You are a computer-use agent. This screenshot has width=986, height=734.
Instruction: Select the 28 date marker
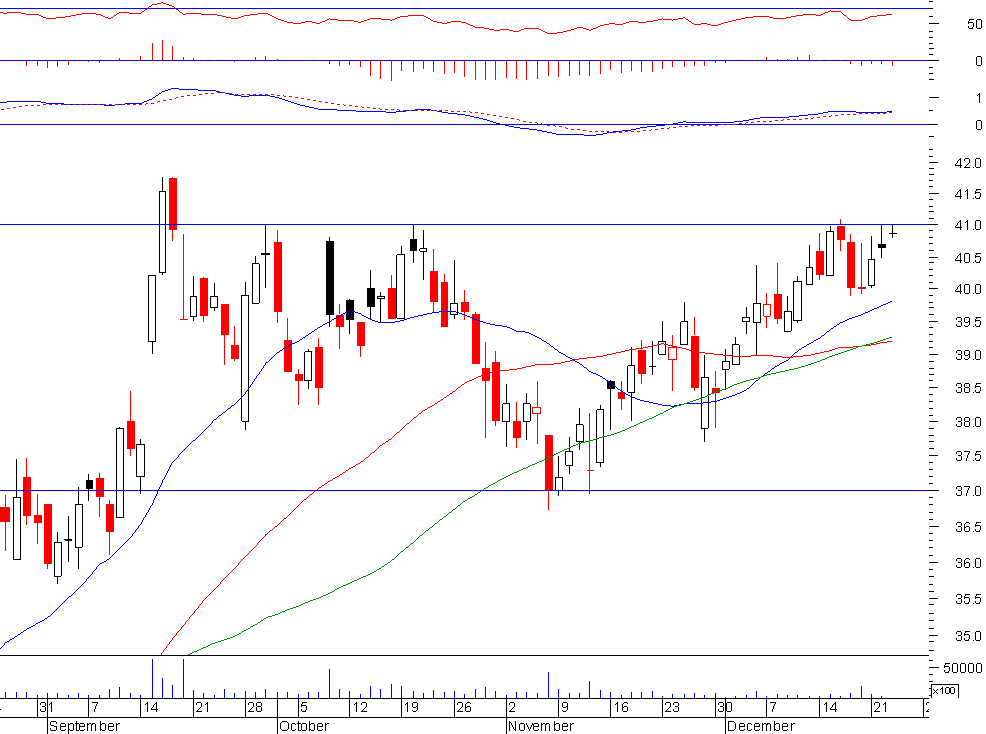tap(255, 708)
